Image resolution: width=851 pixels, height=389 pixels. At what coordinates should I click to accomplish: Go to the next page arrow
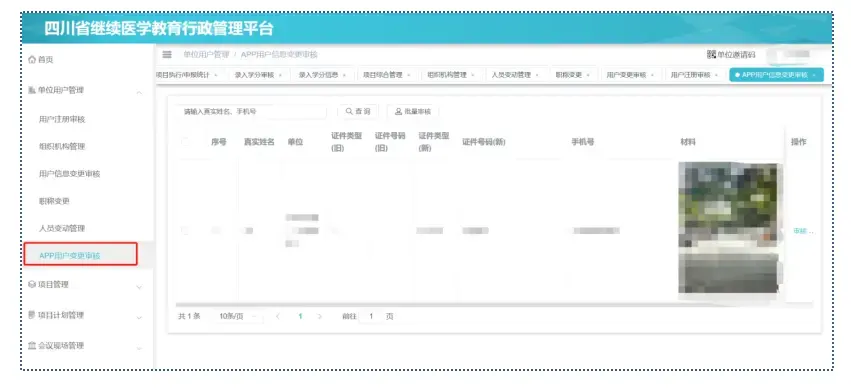click(320, 316)
